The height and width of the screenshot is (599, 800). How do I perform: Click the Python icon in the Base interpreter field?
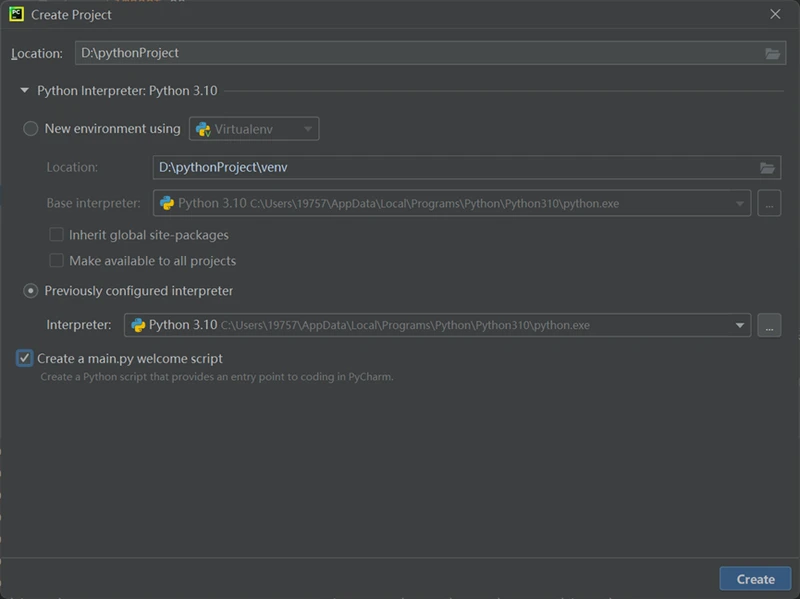pyautogui.click(x=167, y=203)
